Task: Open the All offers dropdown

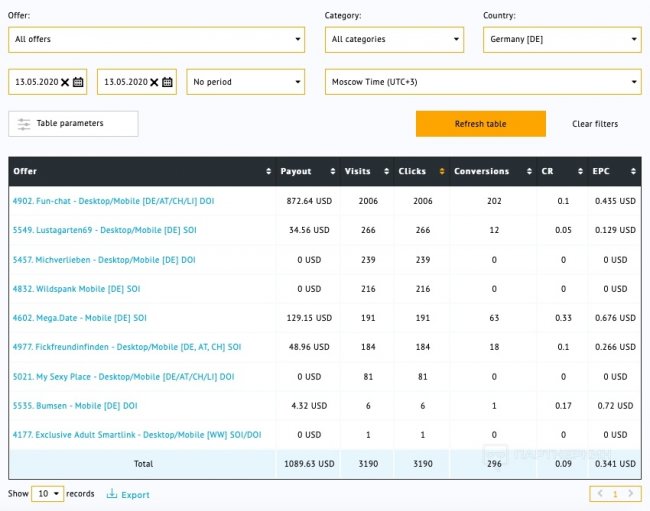Action: point(156,40)
